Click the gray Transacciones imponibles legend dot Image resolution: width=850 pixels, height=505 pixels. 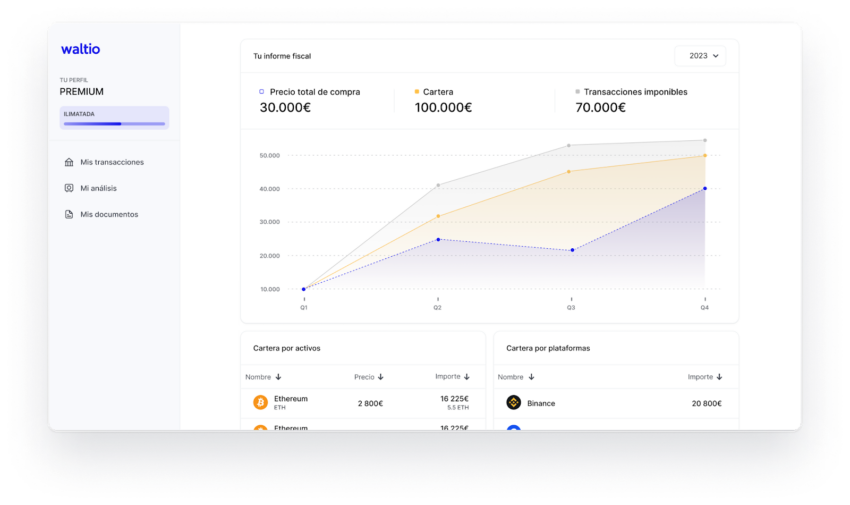pyautogui.click(x=577, y=92)
